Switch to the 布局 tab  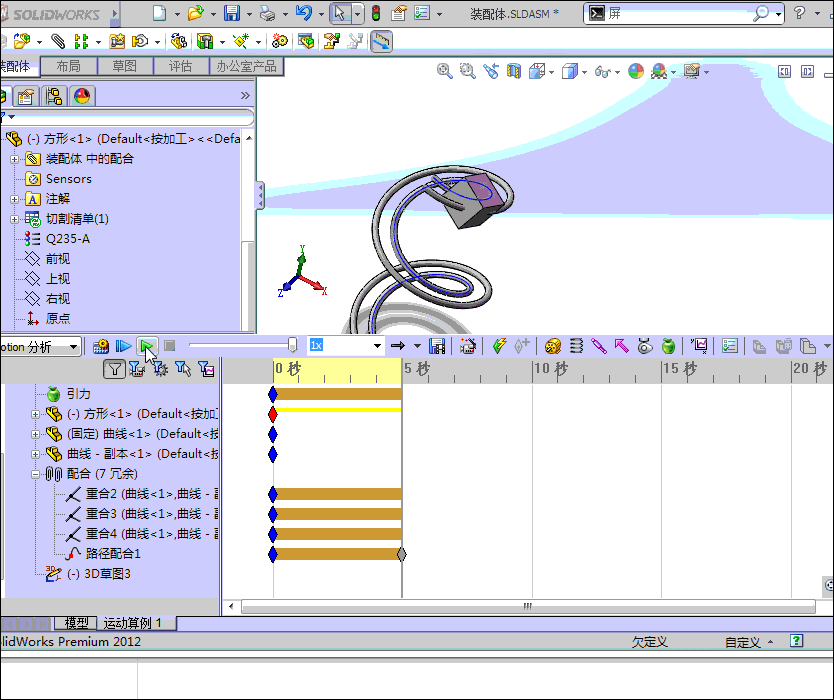[69, 66]
